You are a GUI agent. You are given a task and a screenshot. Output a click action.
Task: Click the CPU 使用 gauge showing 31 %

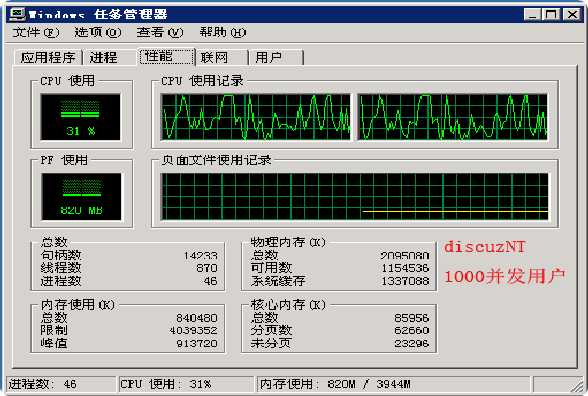[x=81, y=117]
